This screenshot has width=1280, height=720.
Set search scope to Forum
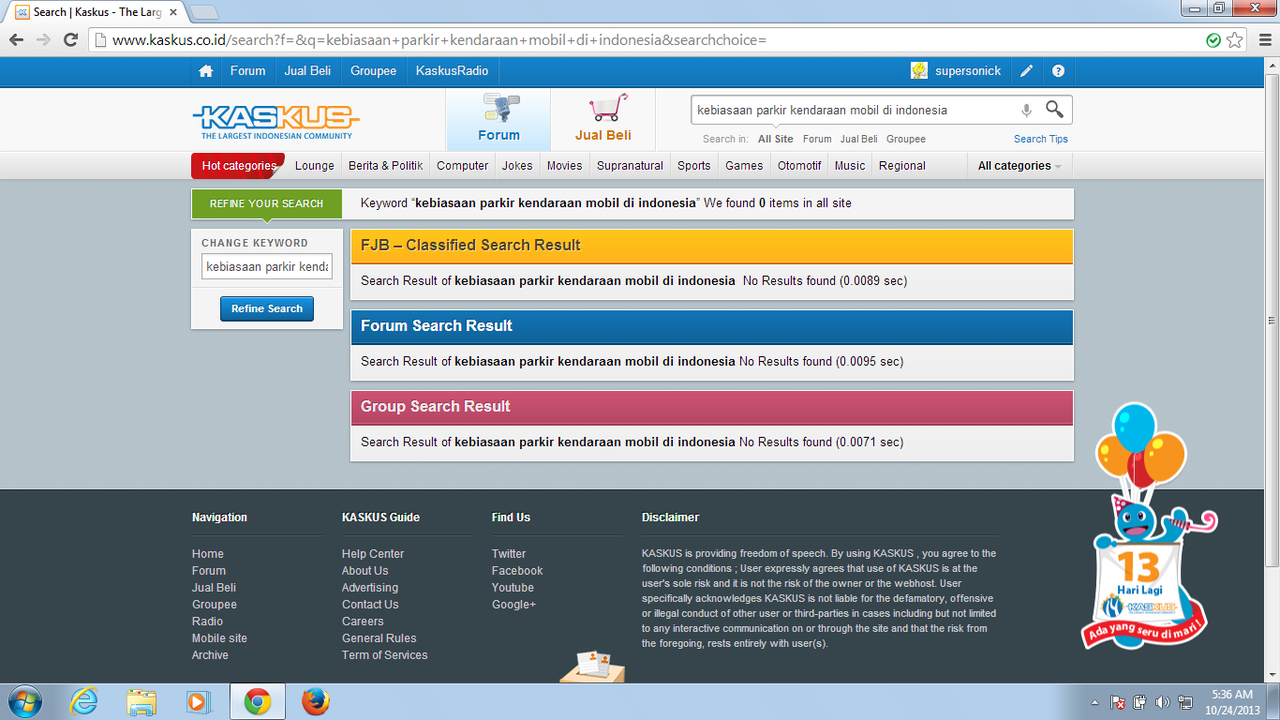point(817,139)
